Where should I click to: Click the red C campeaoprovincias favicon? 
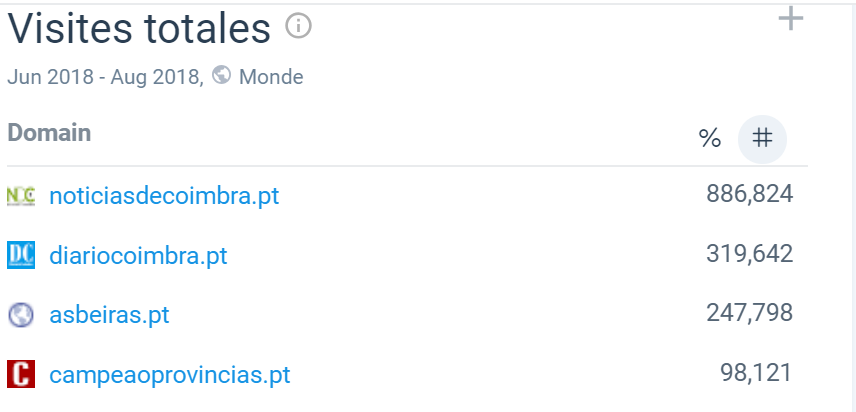(21, 374)
